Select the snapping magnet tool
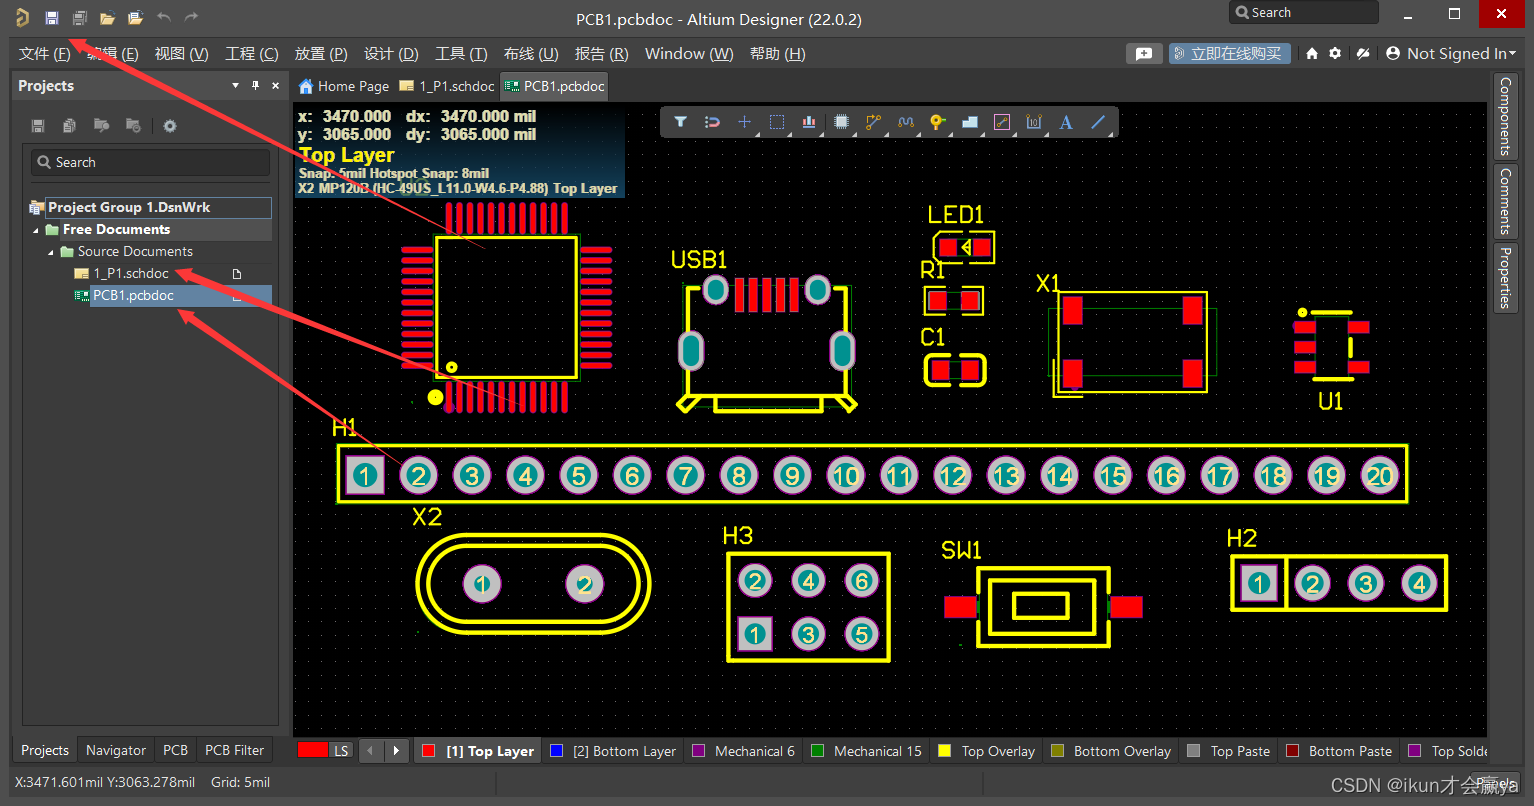The width and height of the screenshot is (1534, 806). coord(712,121)
